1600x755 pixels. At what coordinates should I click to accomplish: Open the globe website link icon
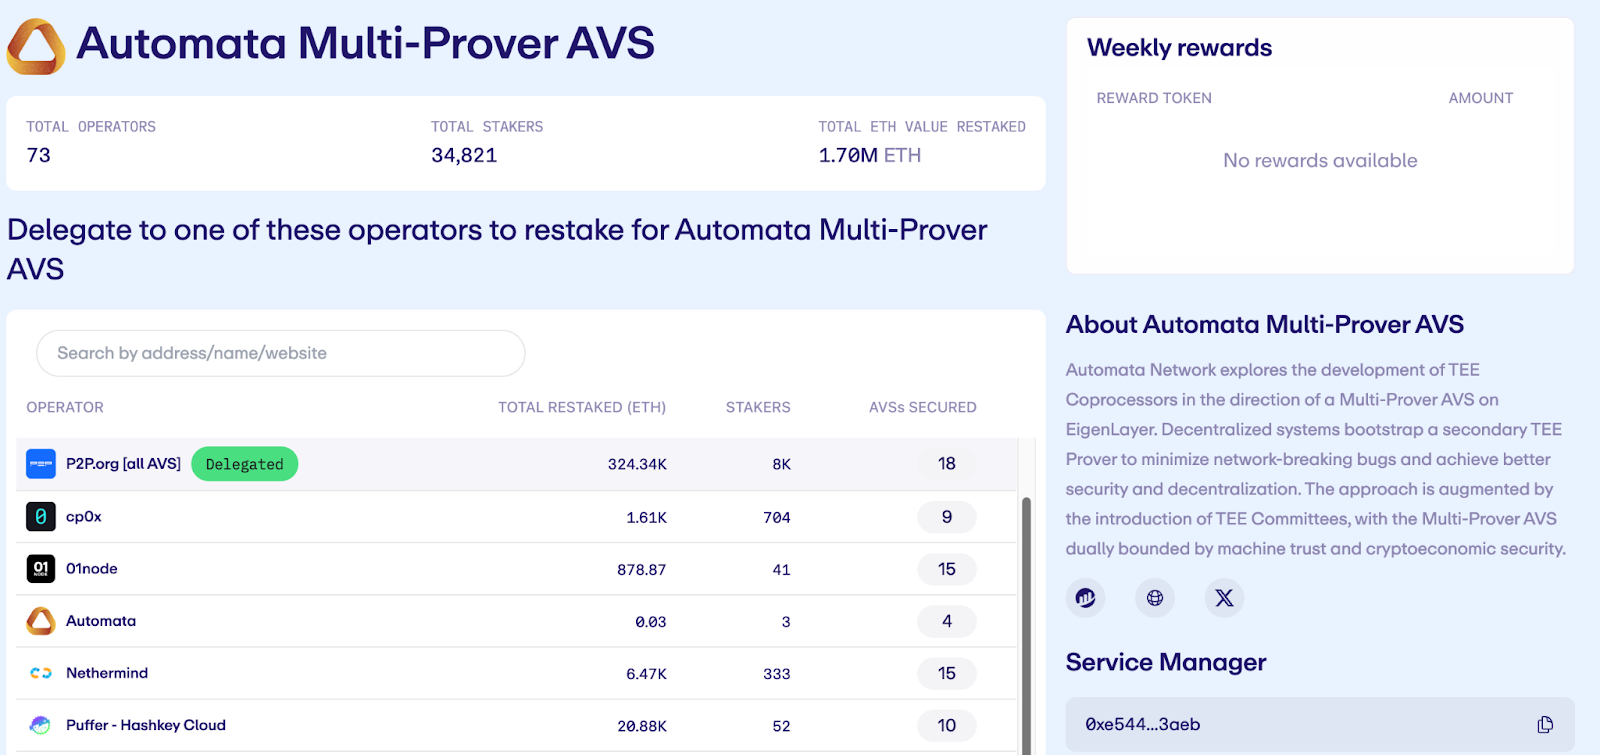click(x=1155, y=598)
